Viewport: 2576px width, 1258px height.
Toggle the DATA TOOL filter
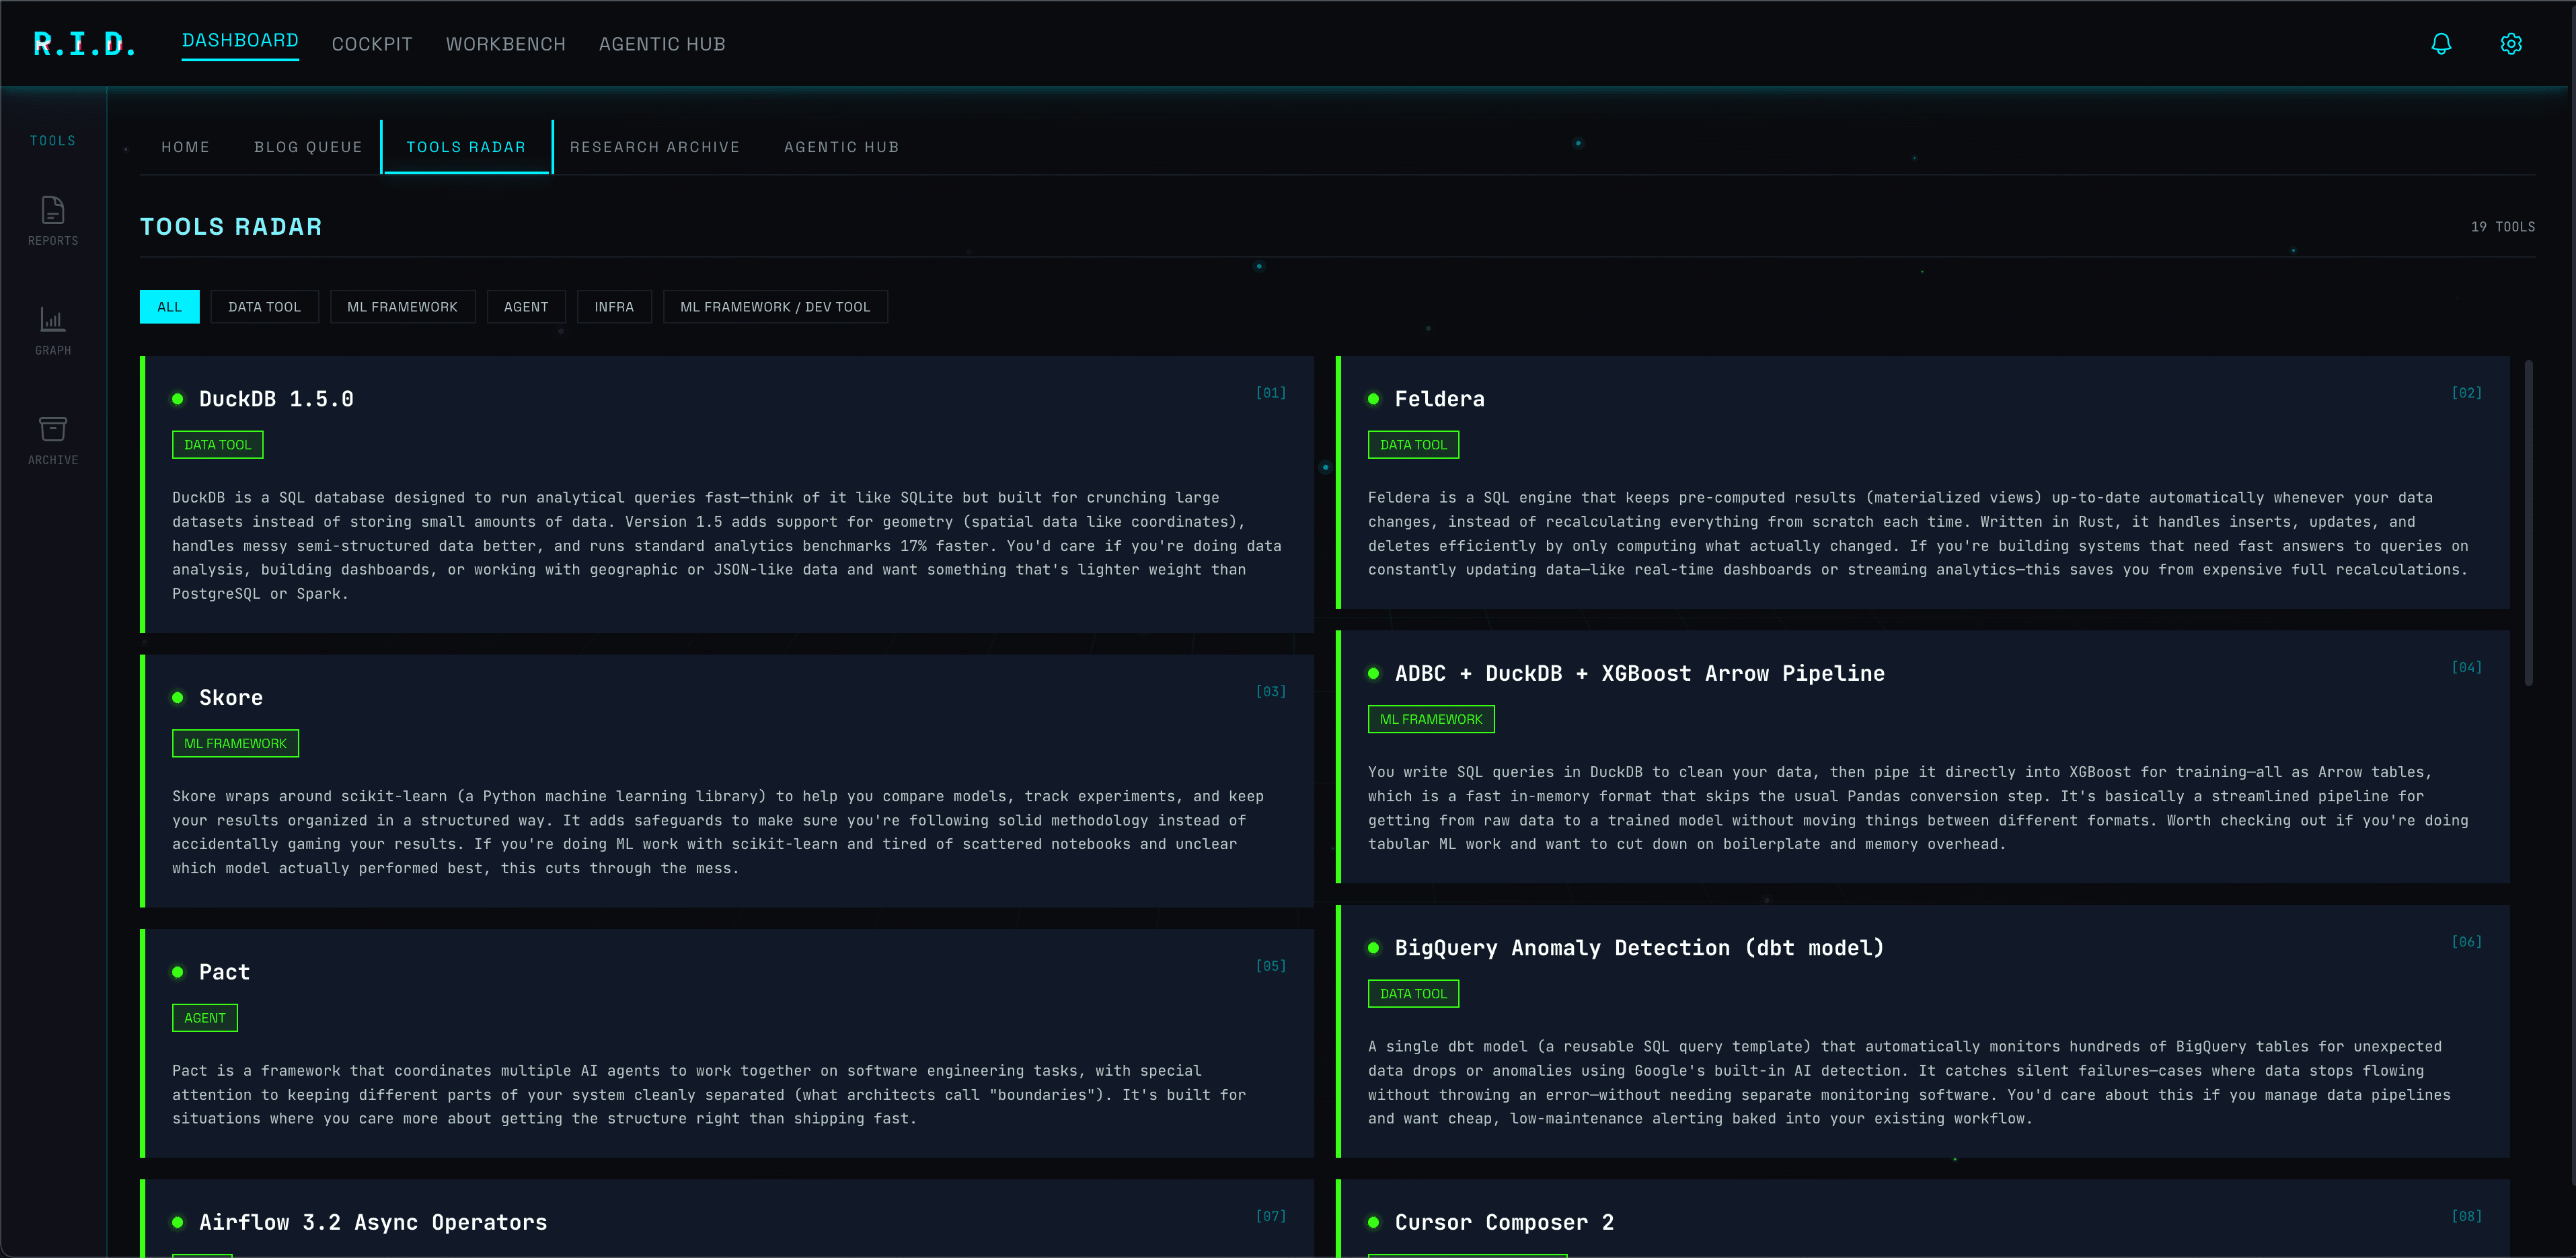[x=264, y=307]
